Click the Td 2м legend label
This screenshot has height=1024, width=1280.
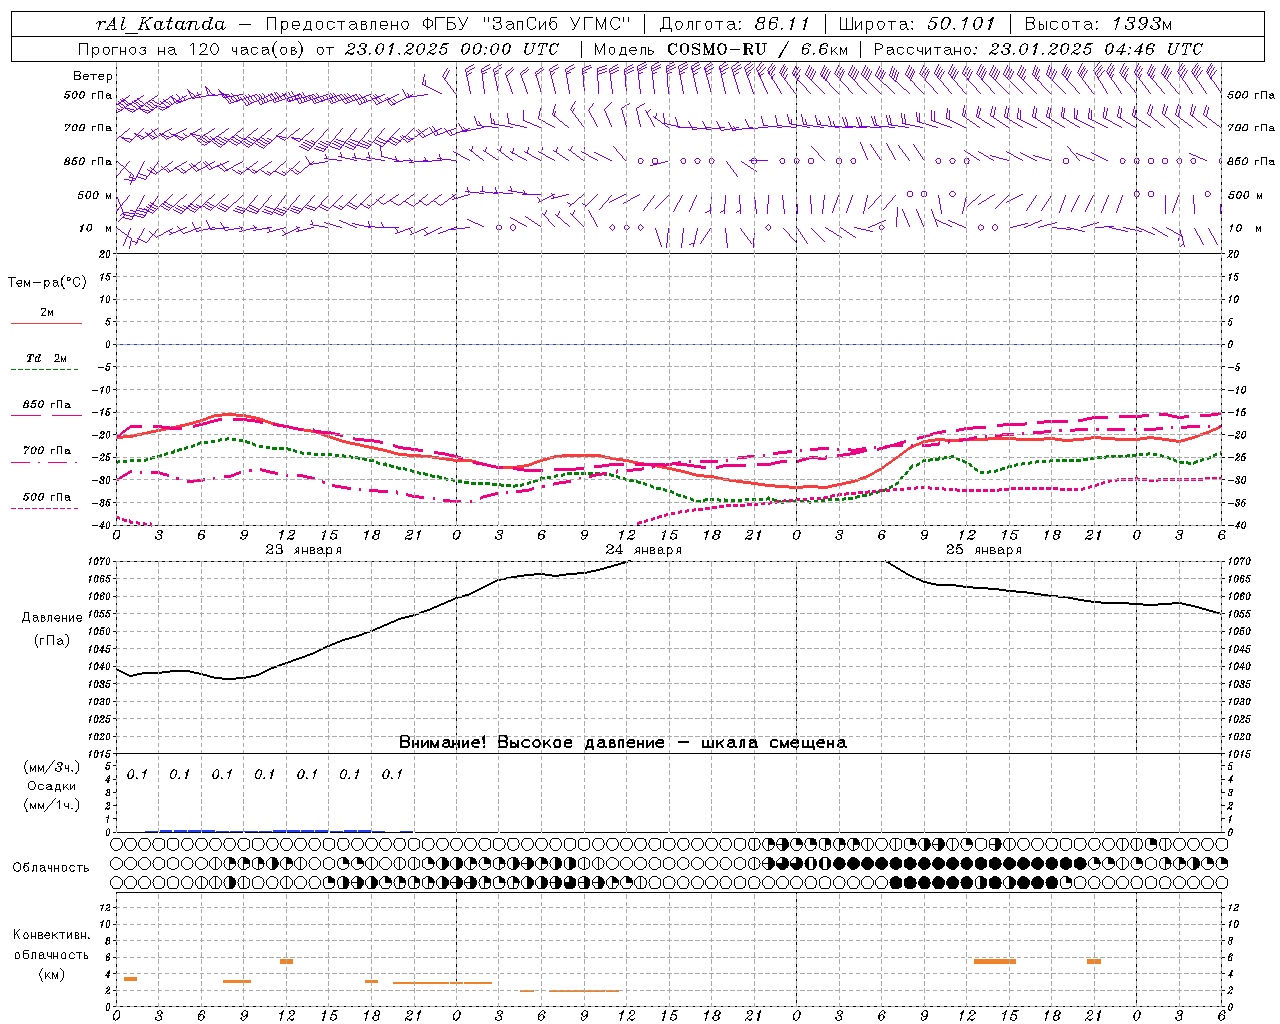point(47,358)
